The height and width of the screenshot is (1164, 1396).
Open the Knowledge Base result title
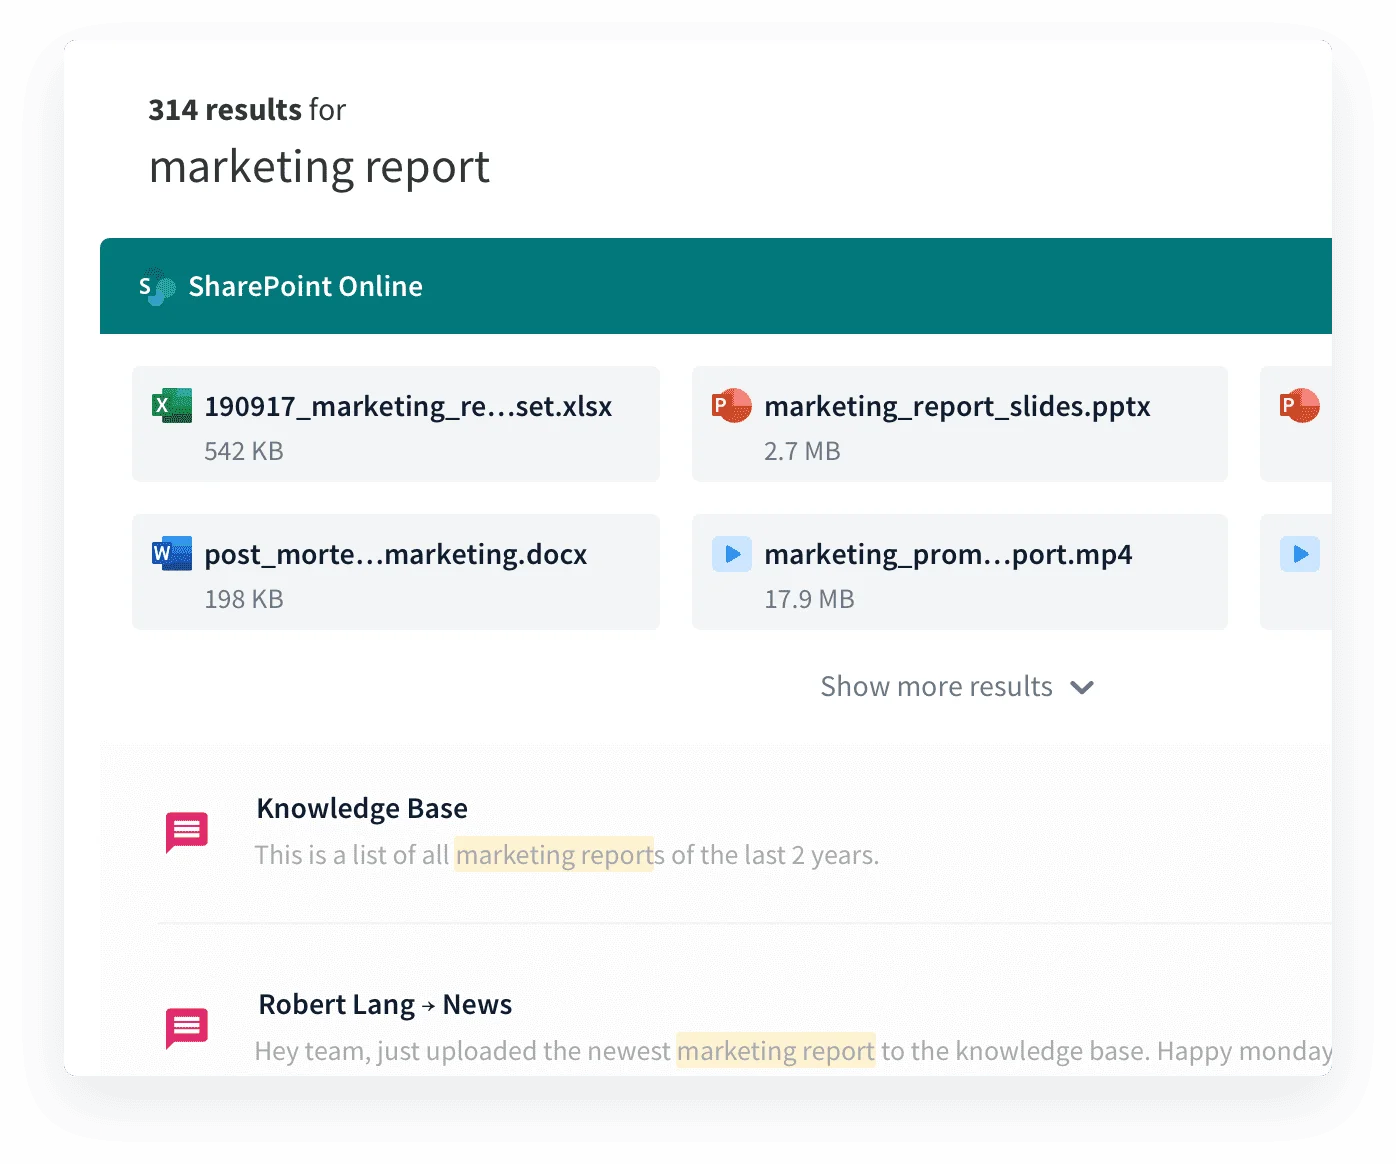pos(362,808)
